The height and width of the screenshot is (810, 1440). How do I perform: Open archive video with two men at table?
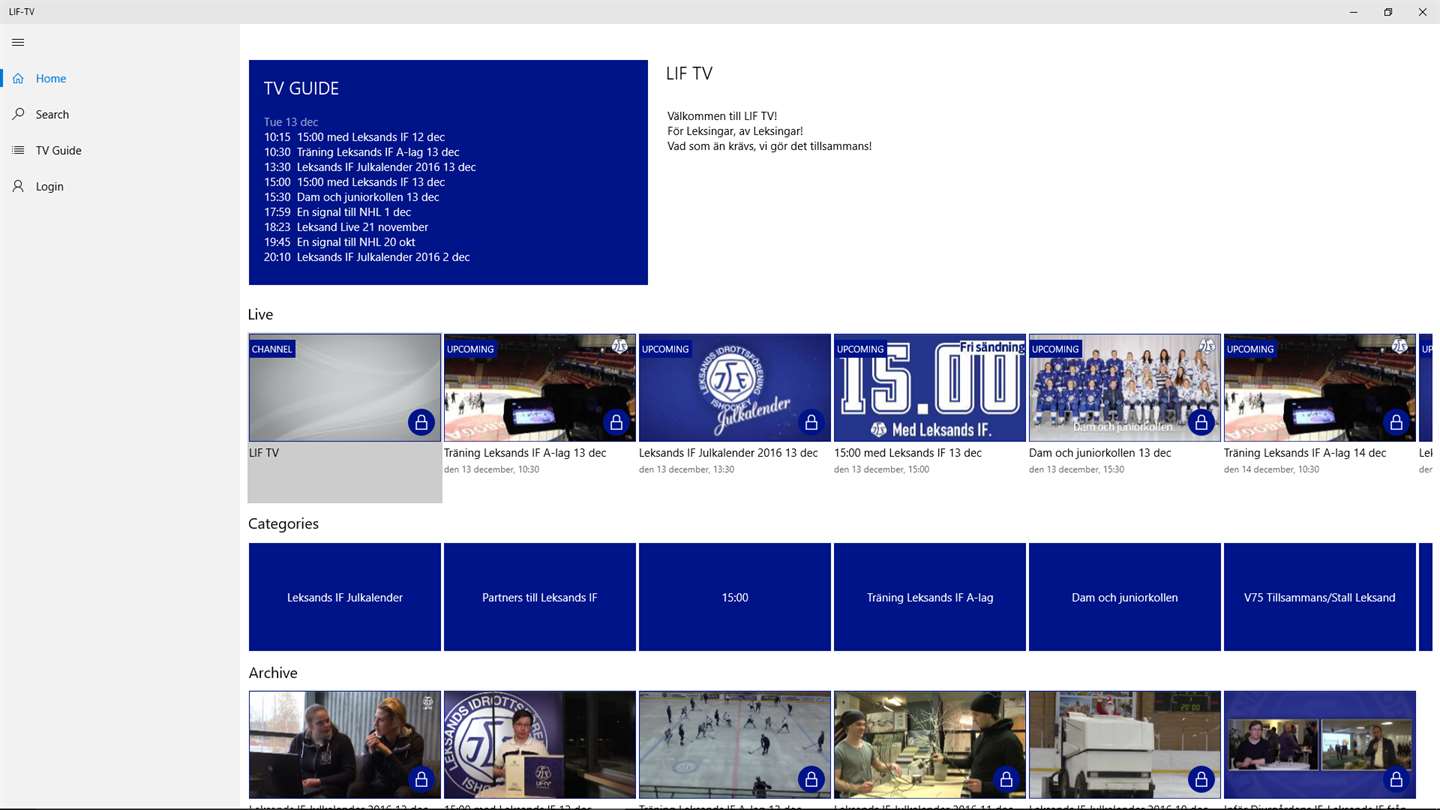930,744
